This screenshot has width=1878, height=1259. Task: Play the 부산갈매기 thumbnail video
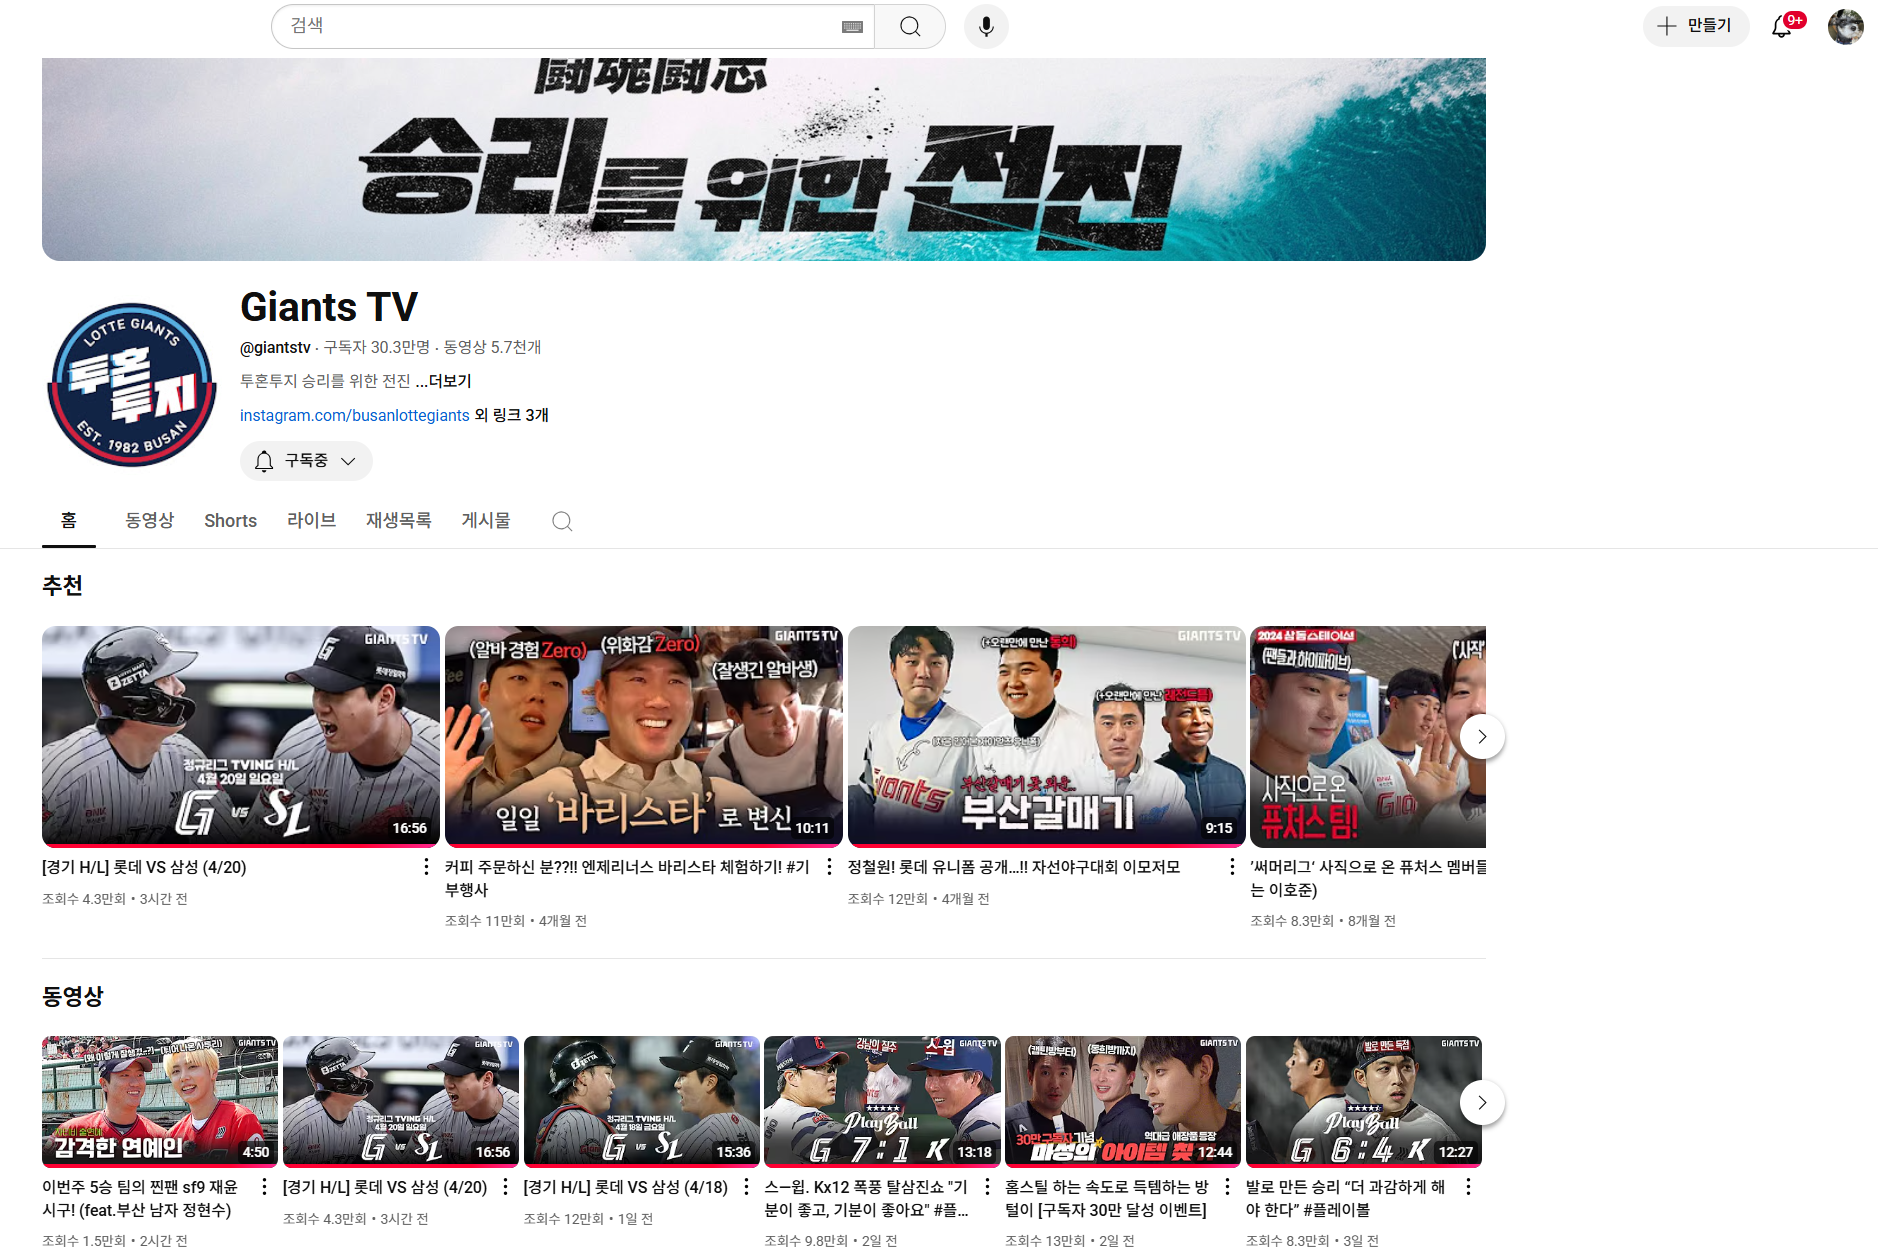[x=1047, y=736]
